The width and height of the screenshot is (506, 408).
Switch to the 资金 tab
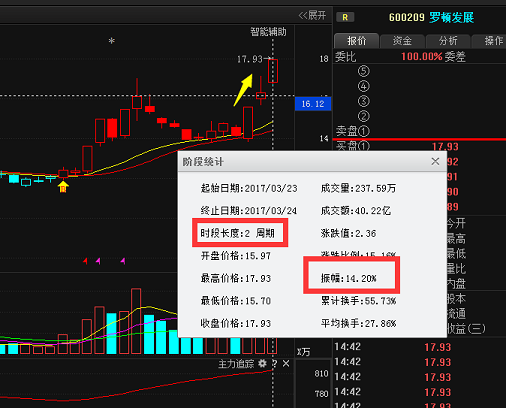coord(402,41)
